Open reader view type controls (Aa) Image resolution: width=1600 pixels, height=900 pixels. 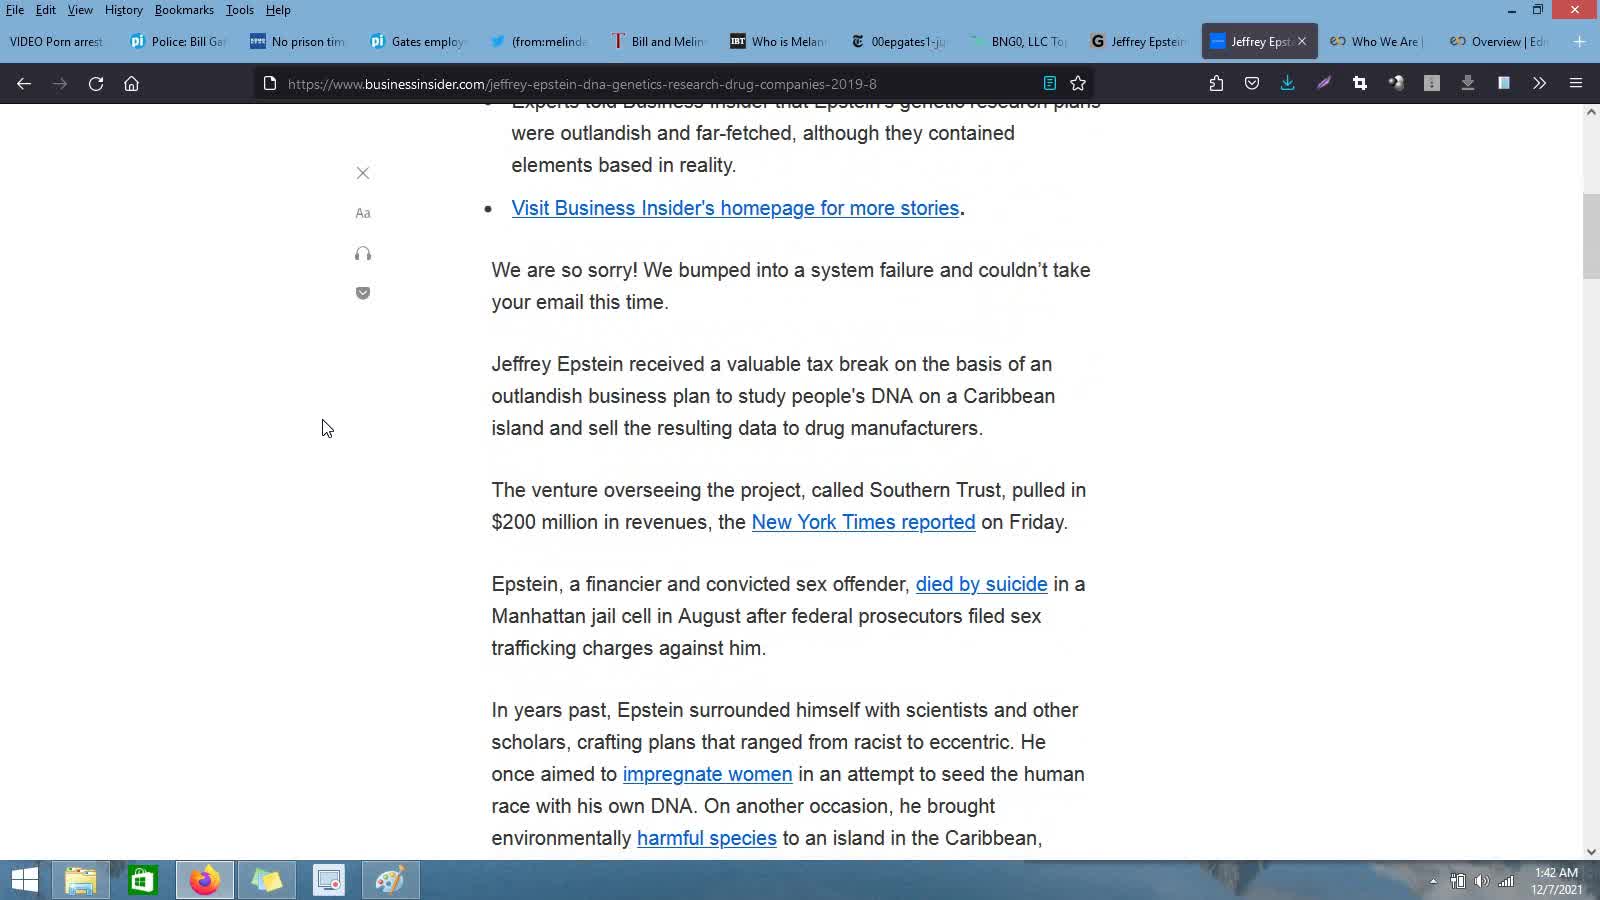[x=363, y=213]
